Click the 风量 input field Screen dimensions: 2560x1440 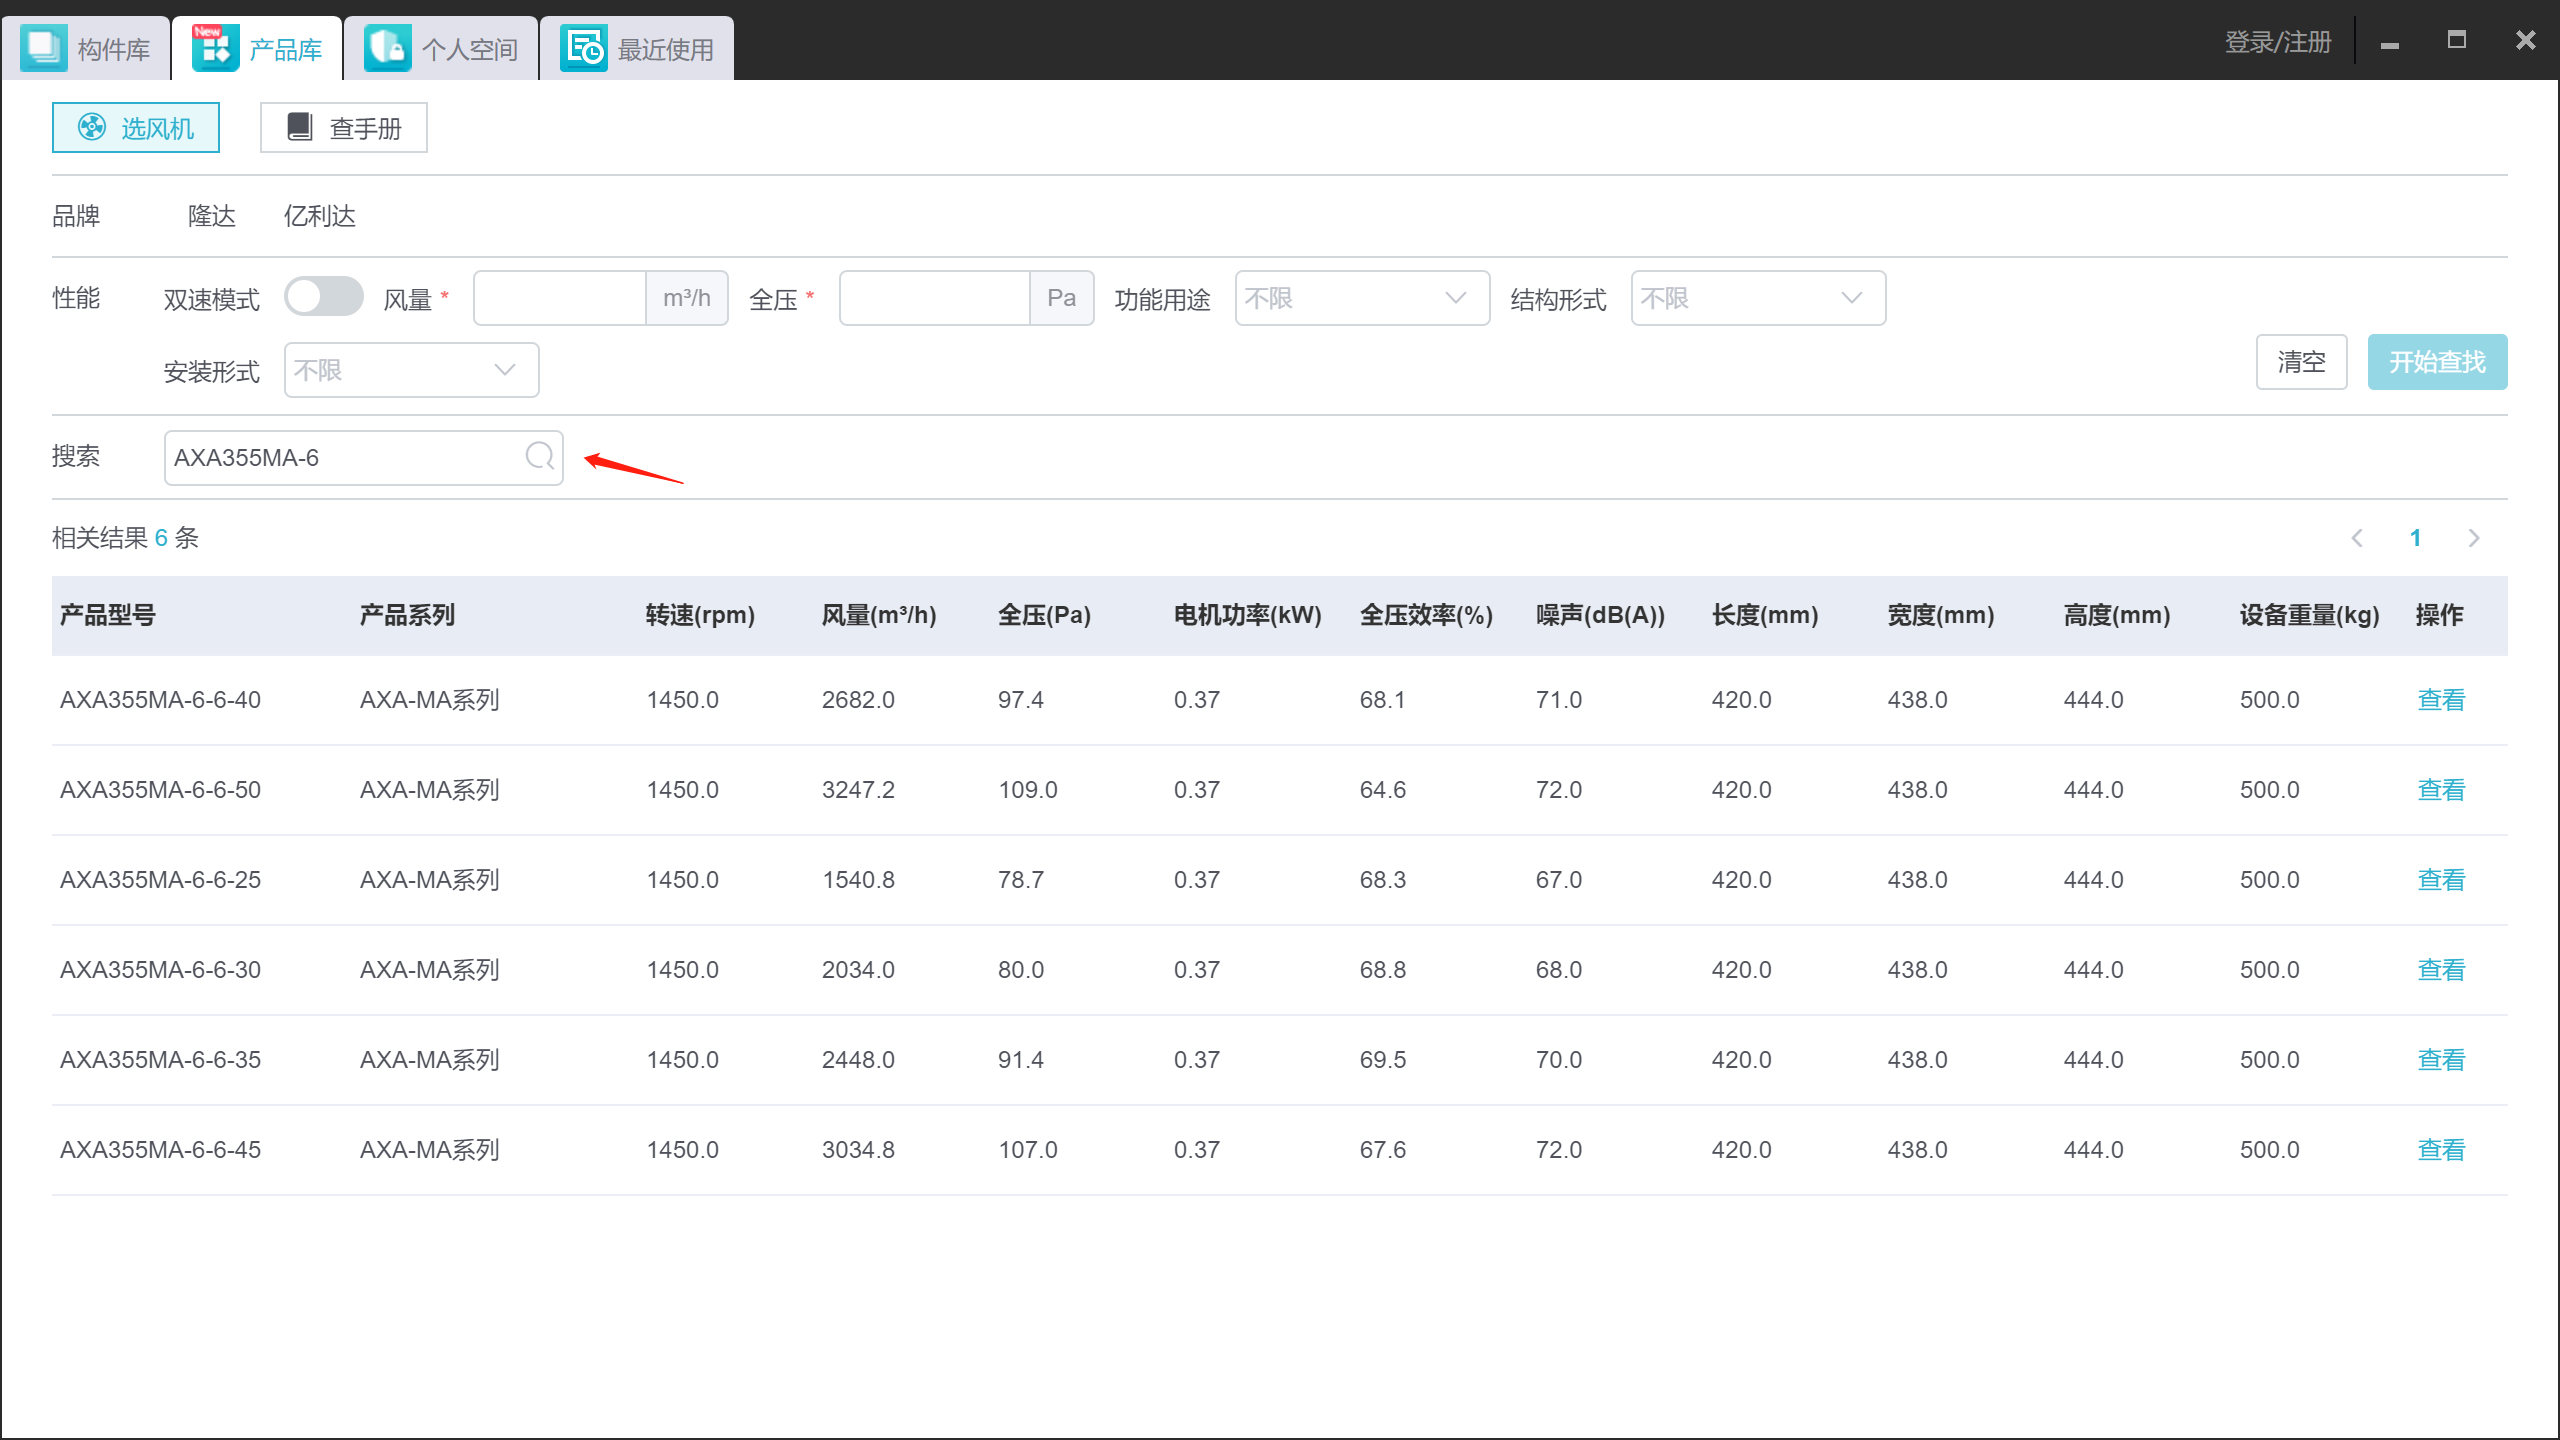click(560, 298)
